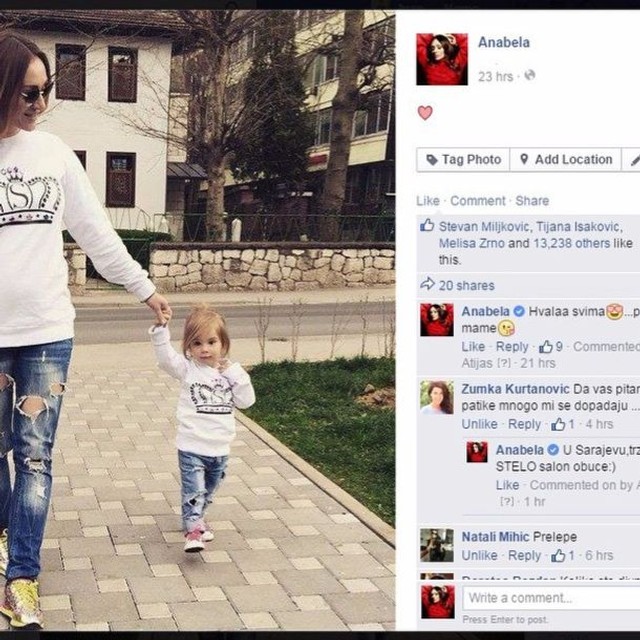Open the 20 shares list
The width and height of the screenshot is (640, 640).
[467, 285]
